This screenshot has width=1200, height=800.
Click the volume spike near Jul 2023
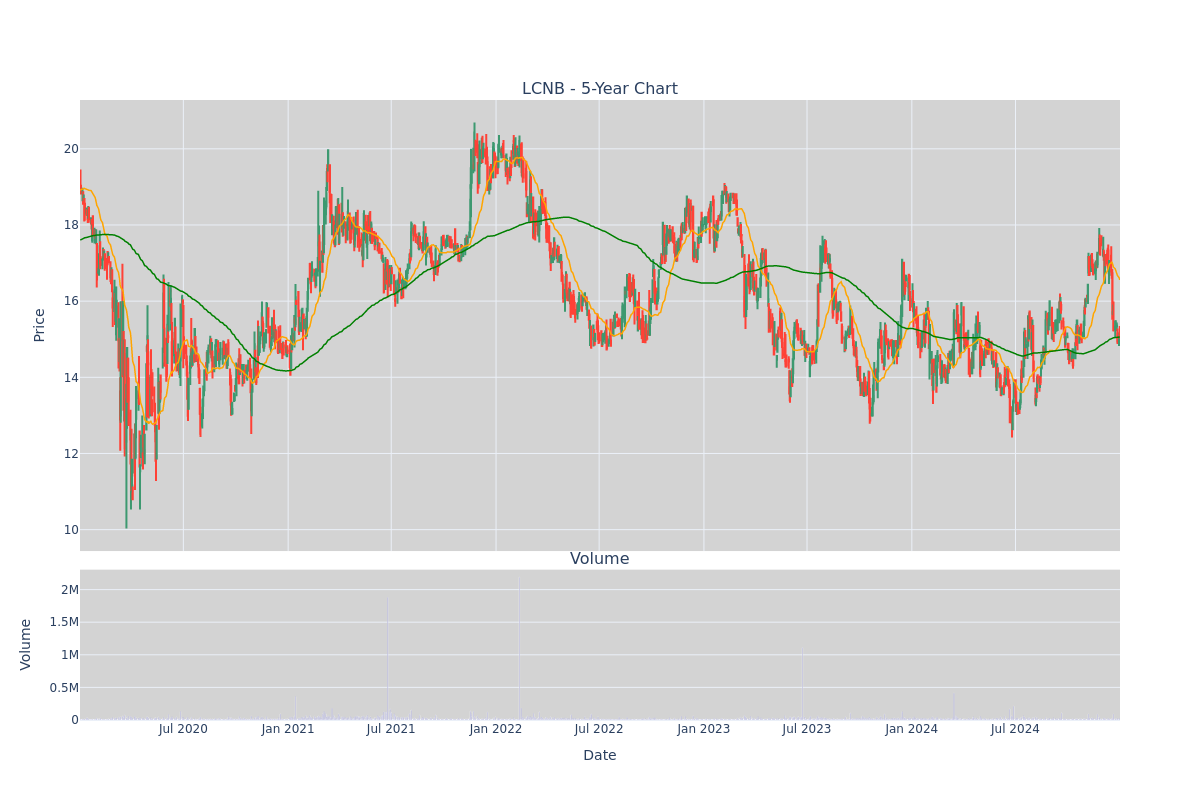click(802, 684)
